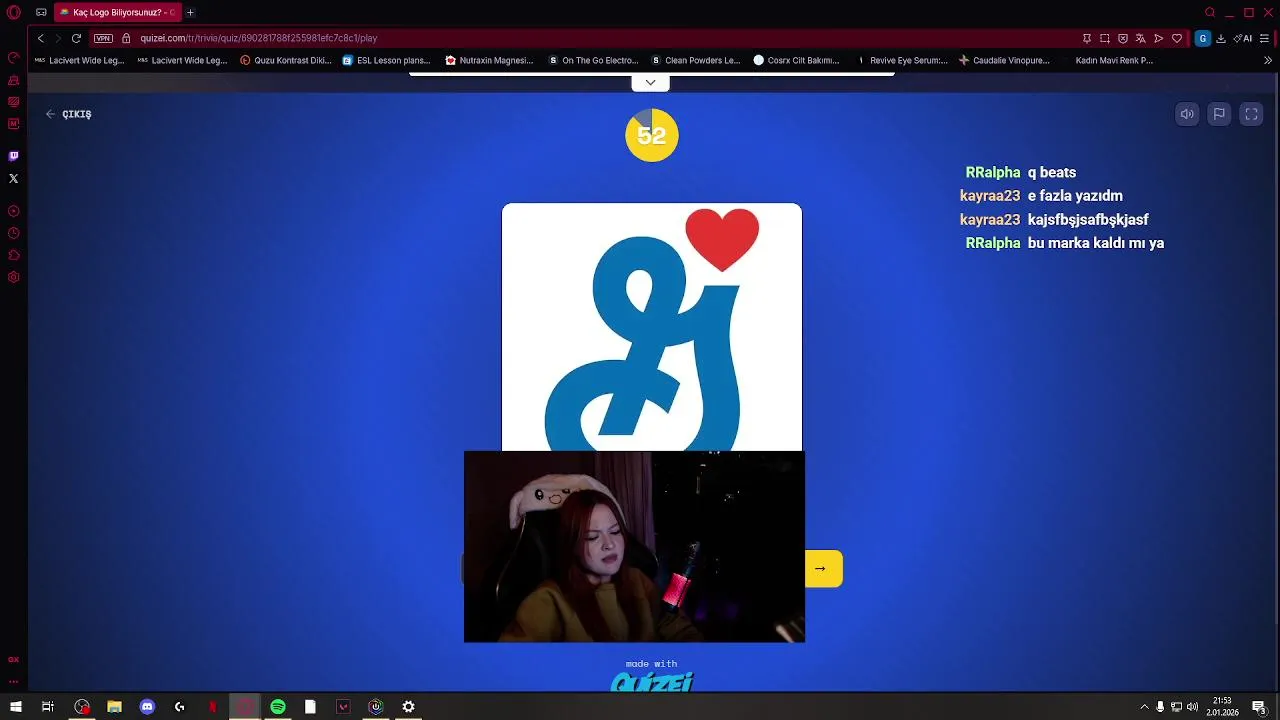Screen dimensions: 1280x720
Task: Click the blue G logo question image
Action: tap(652, 328)
